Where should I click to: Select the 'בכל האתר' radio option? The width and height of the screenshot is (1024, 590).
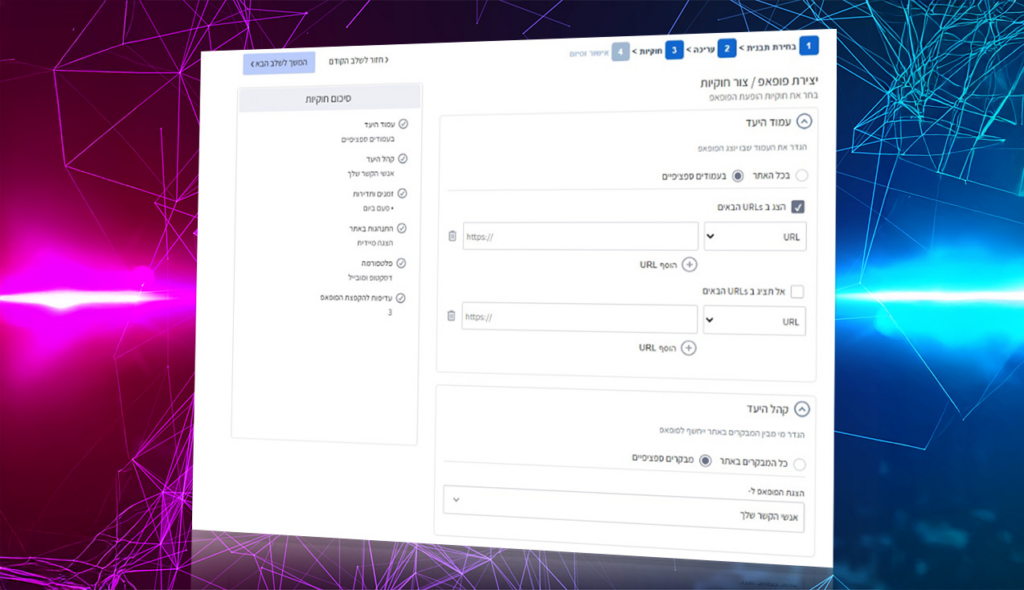coord(800,176)
